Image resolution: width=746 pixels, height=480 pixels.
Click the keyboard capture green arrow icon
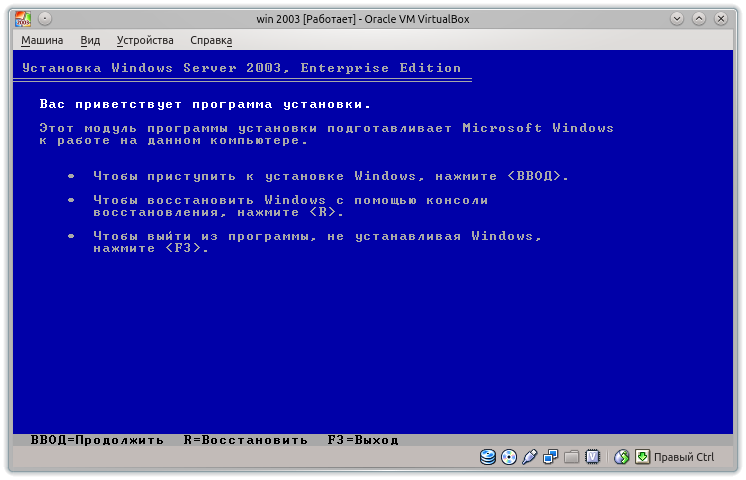pyautogui.click(x=642, y=457)
